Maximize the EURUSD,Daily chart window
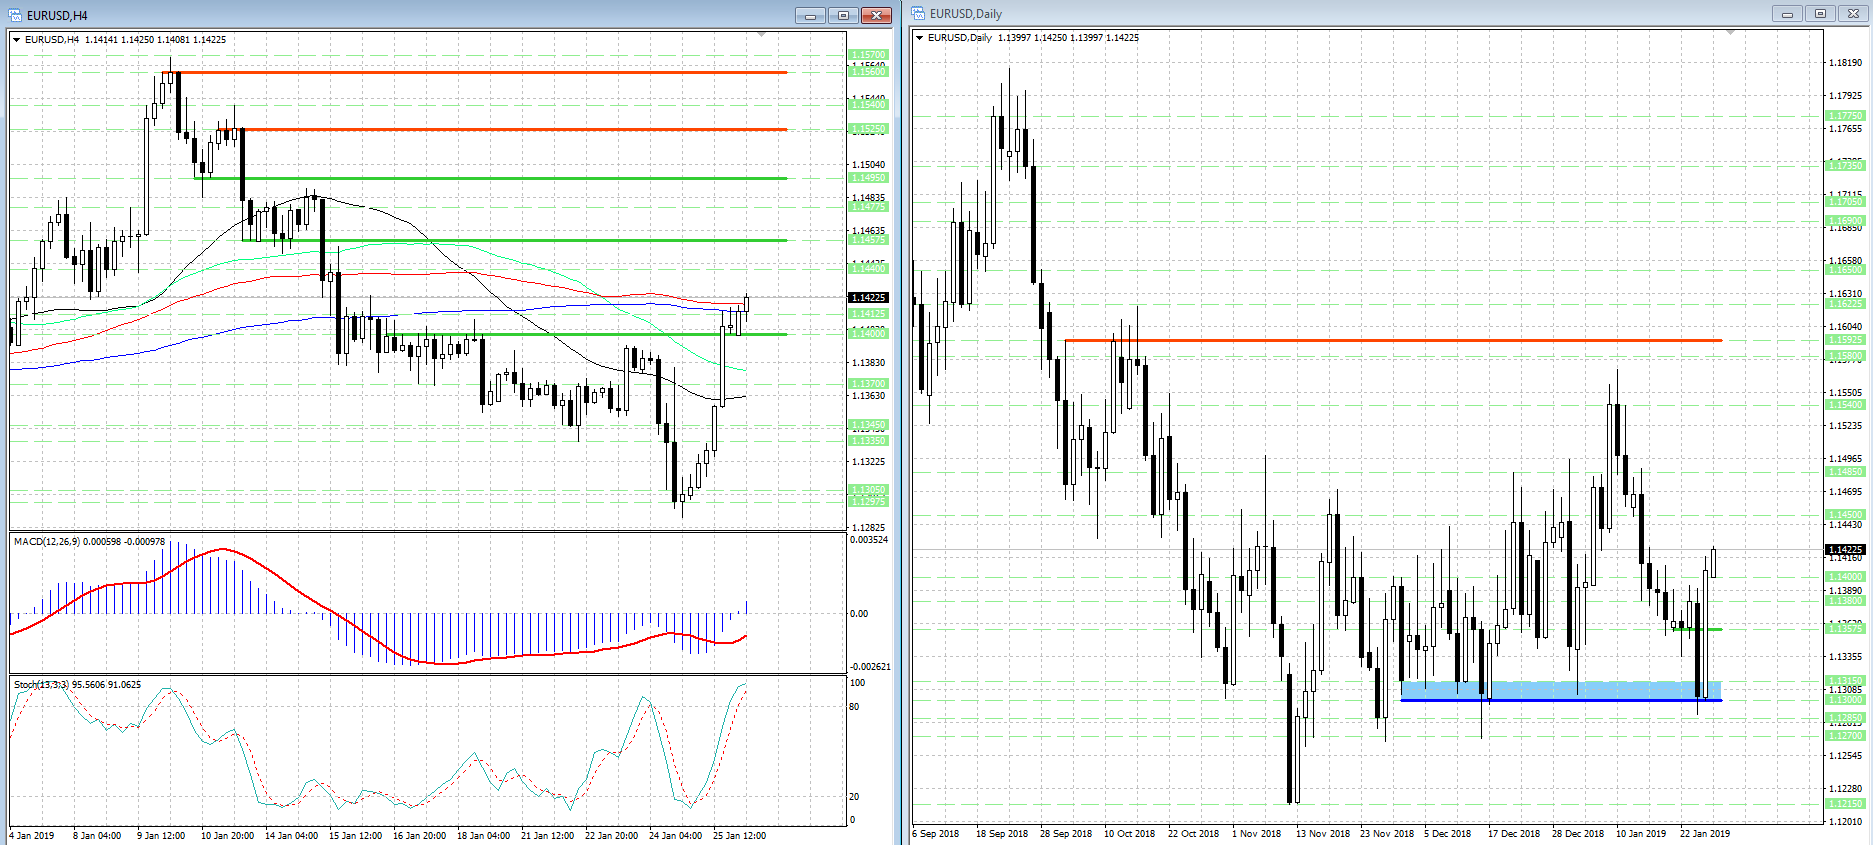This screenshot has width=1873, height=845. 1820,13
